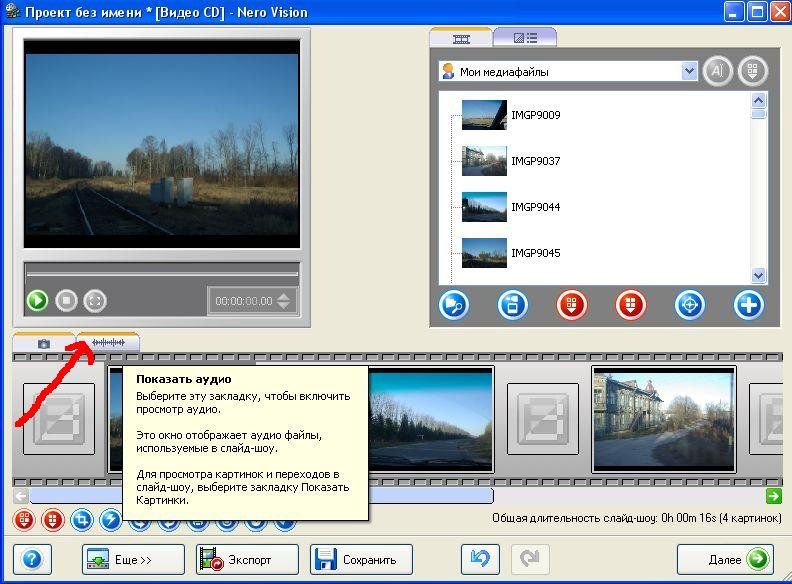Switch to the effects list tab
The width and height of the screenshot is (792, 584).
(x=525, y=38)
